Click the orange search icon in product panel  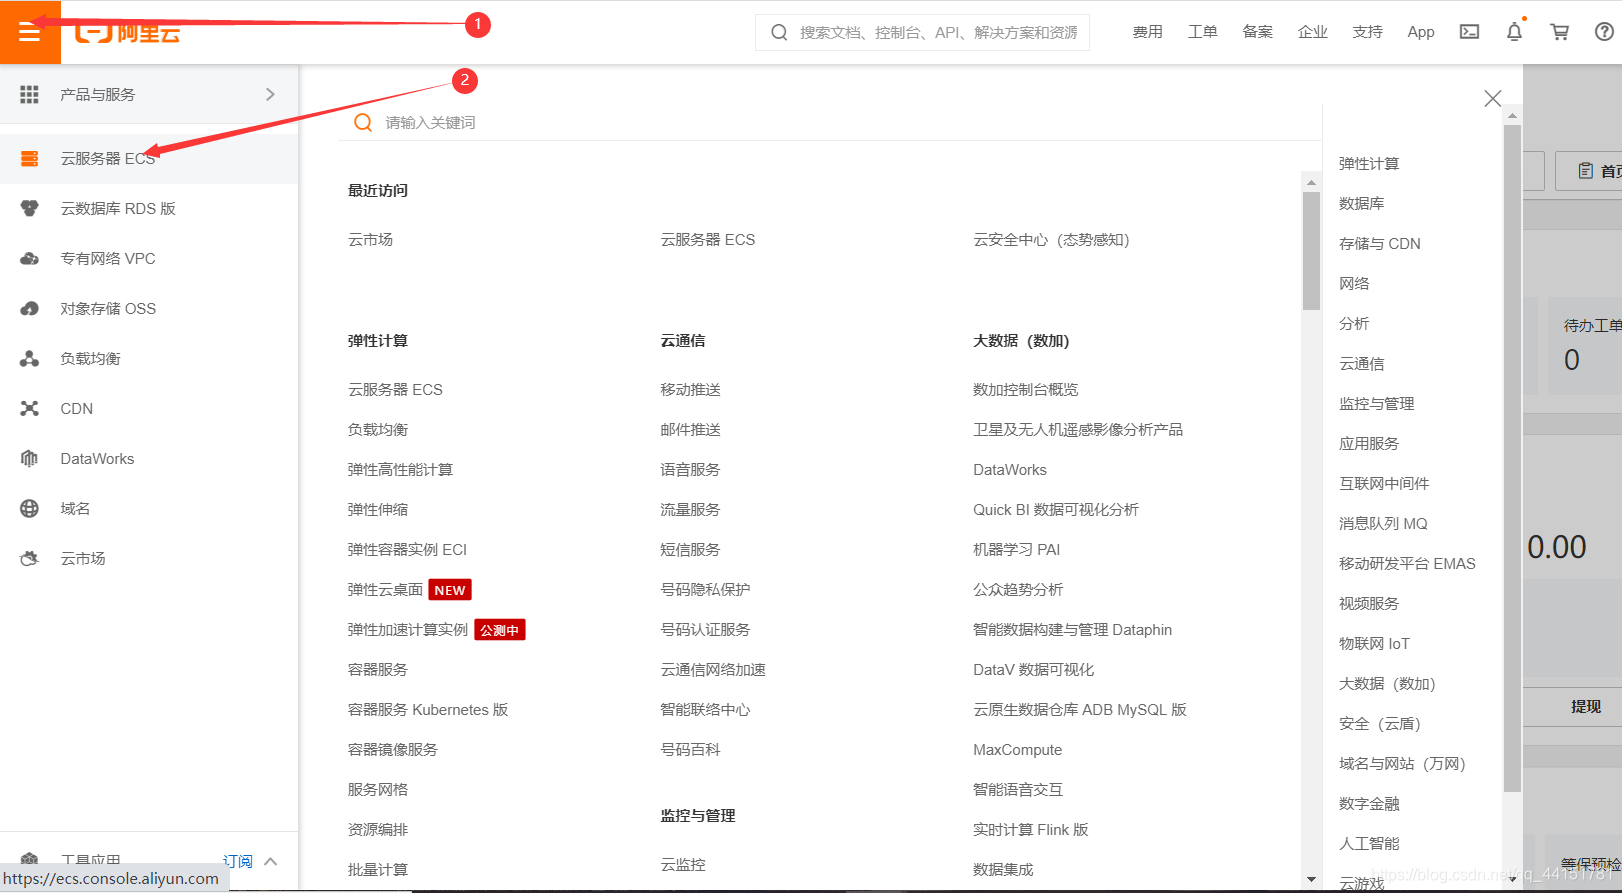coord(363,122)
